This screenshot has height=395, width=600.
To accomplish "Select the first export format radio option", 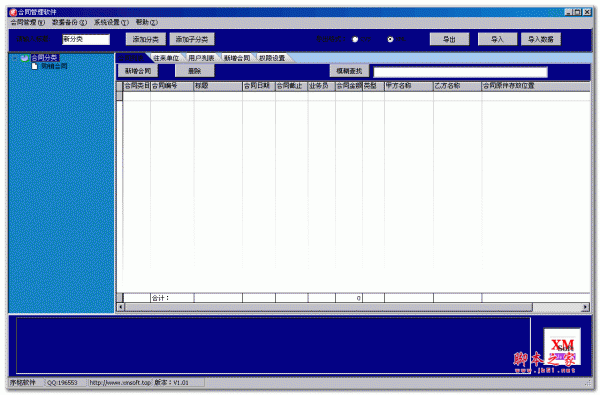I will click(x=355, y=39).
